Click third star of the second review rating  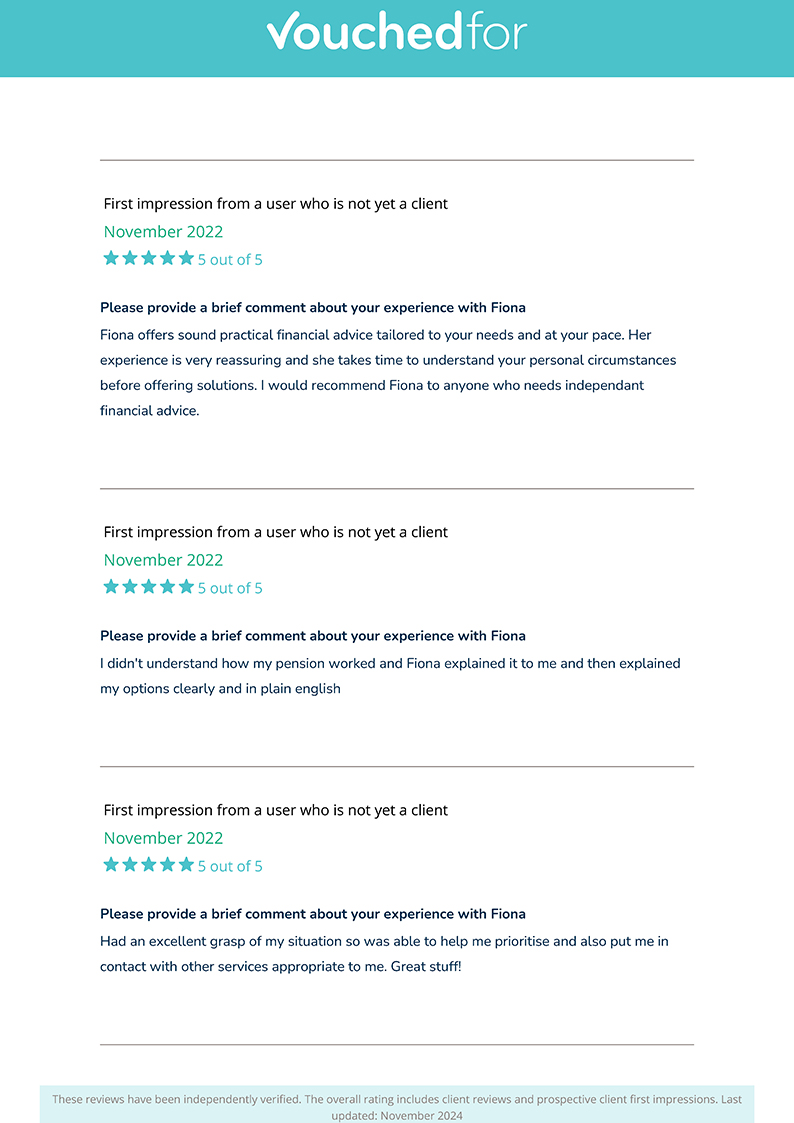pos(148,587)
